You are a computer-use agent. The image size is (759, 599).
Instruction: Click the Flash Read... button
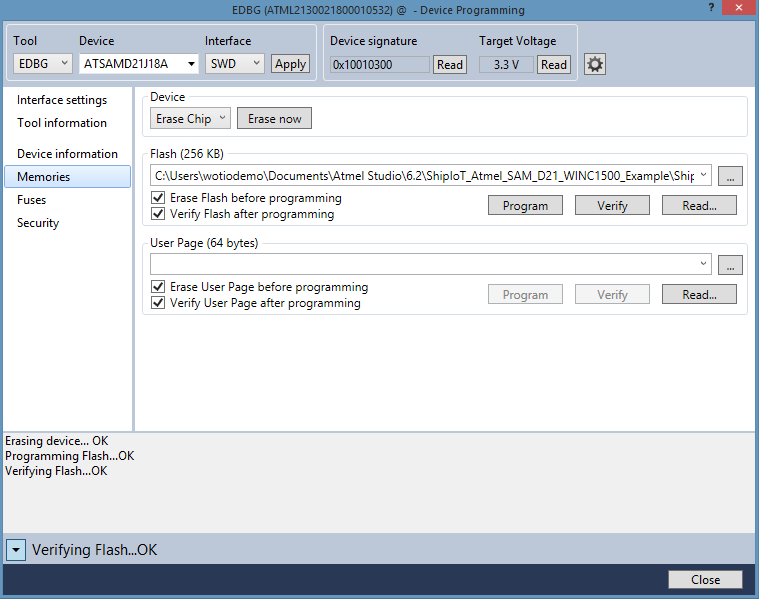(699, 205)
